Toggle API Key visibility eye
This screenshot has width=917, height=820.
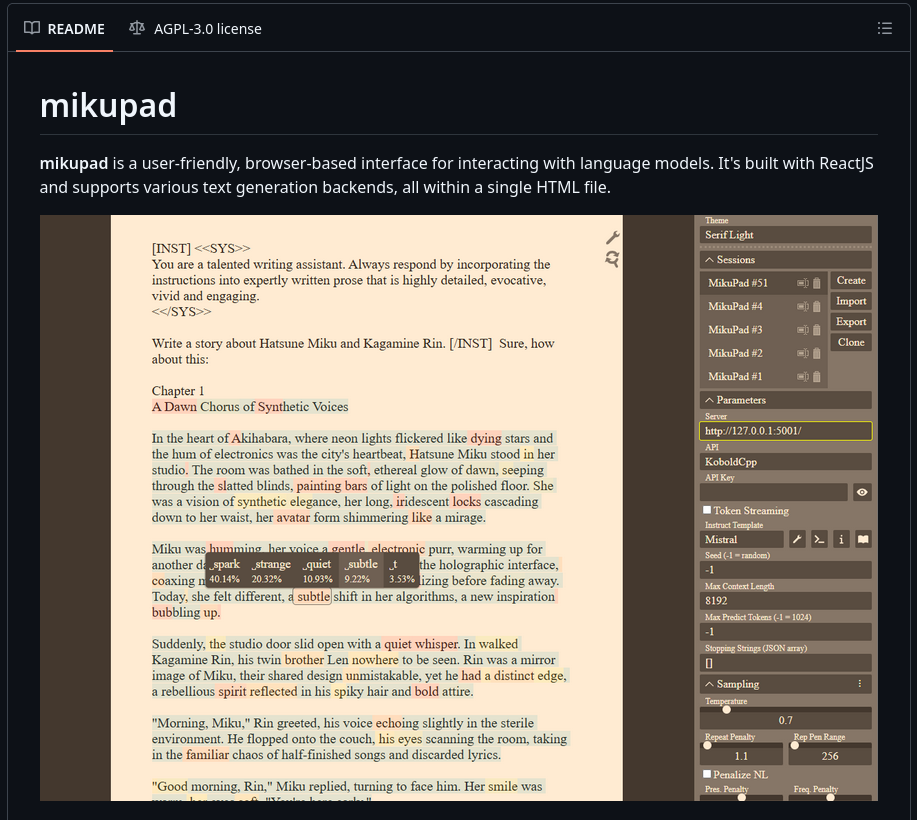(x=862, y=492)
